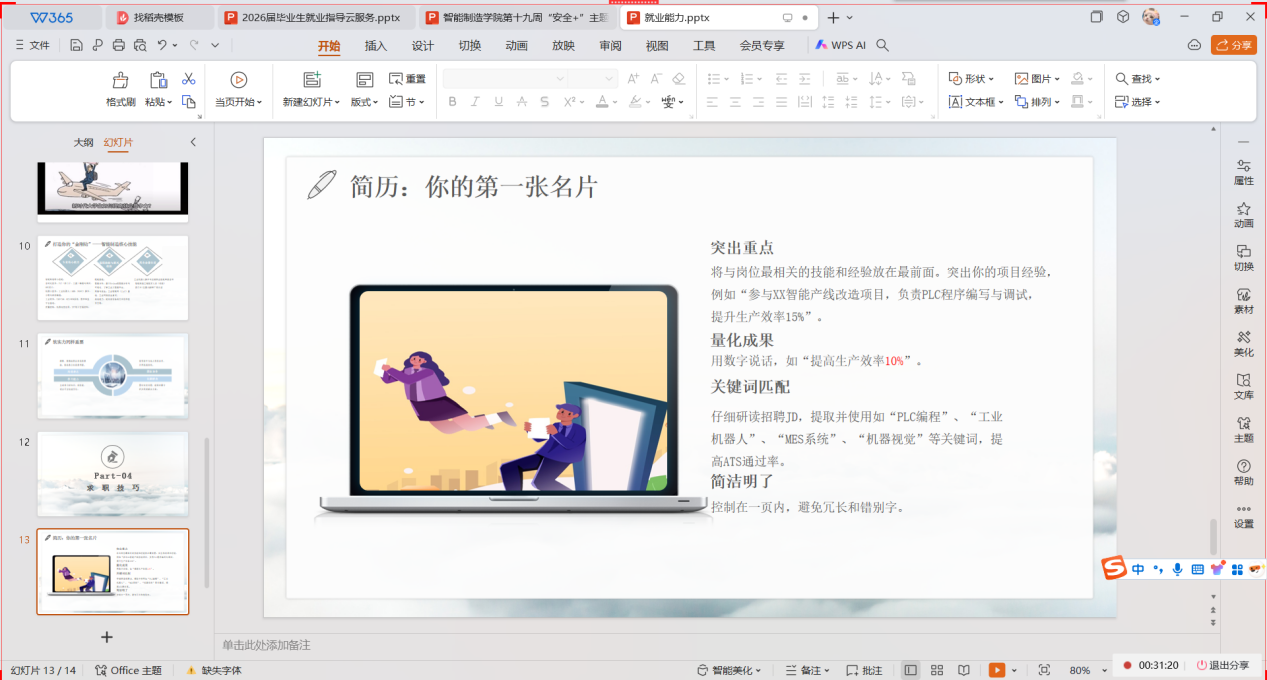Click the cut scissors icon

tap(188, 79)
